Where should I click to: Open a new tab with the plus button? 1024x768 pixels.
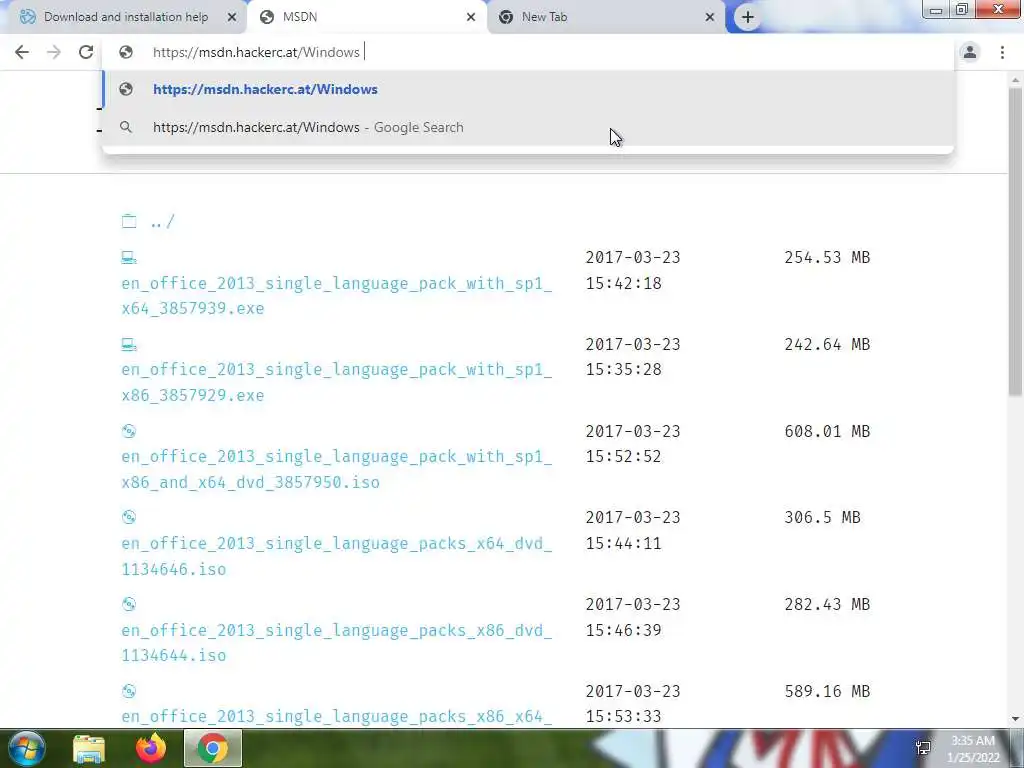tap(748, 17)
